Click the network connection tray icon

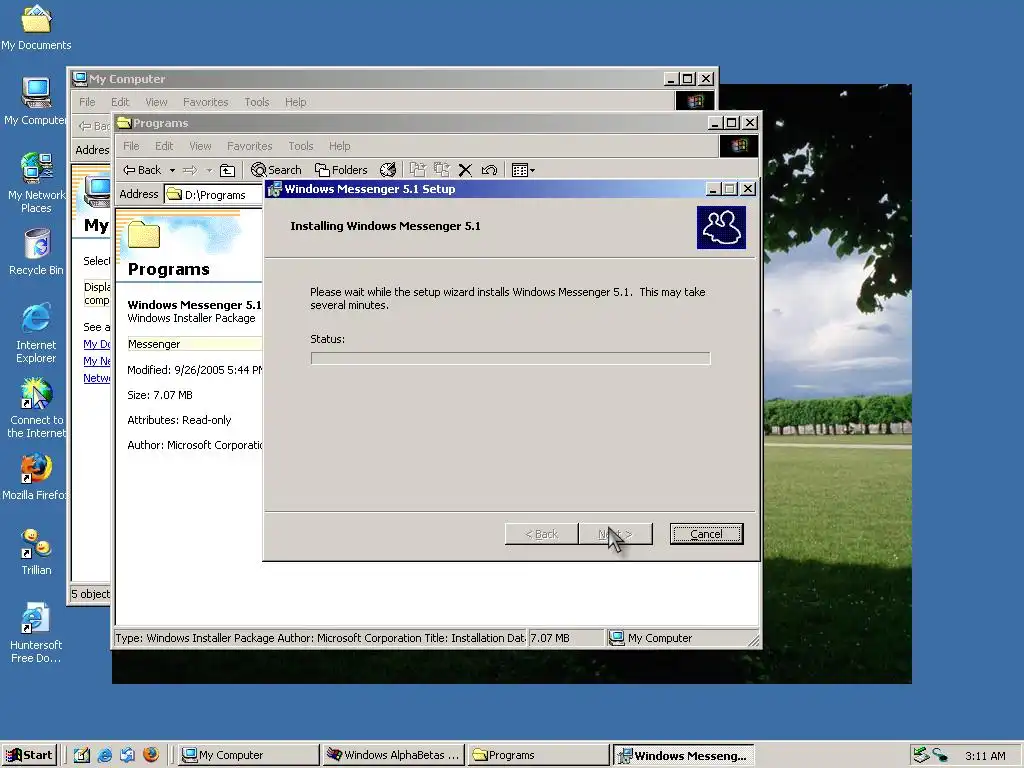tap(940, 755)
